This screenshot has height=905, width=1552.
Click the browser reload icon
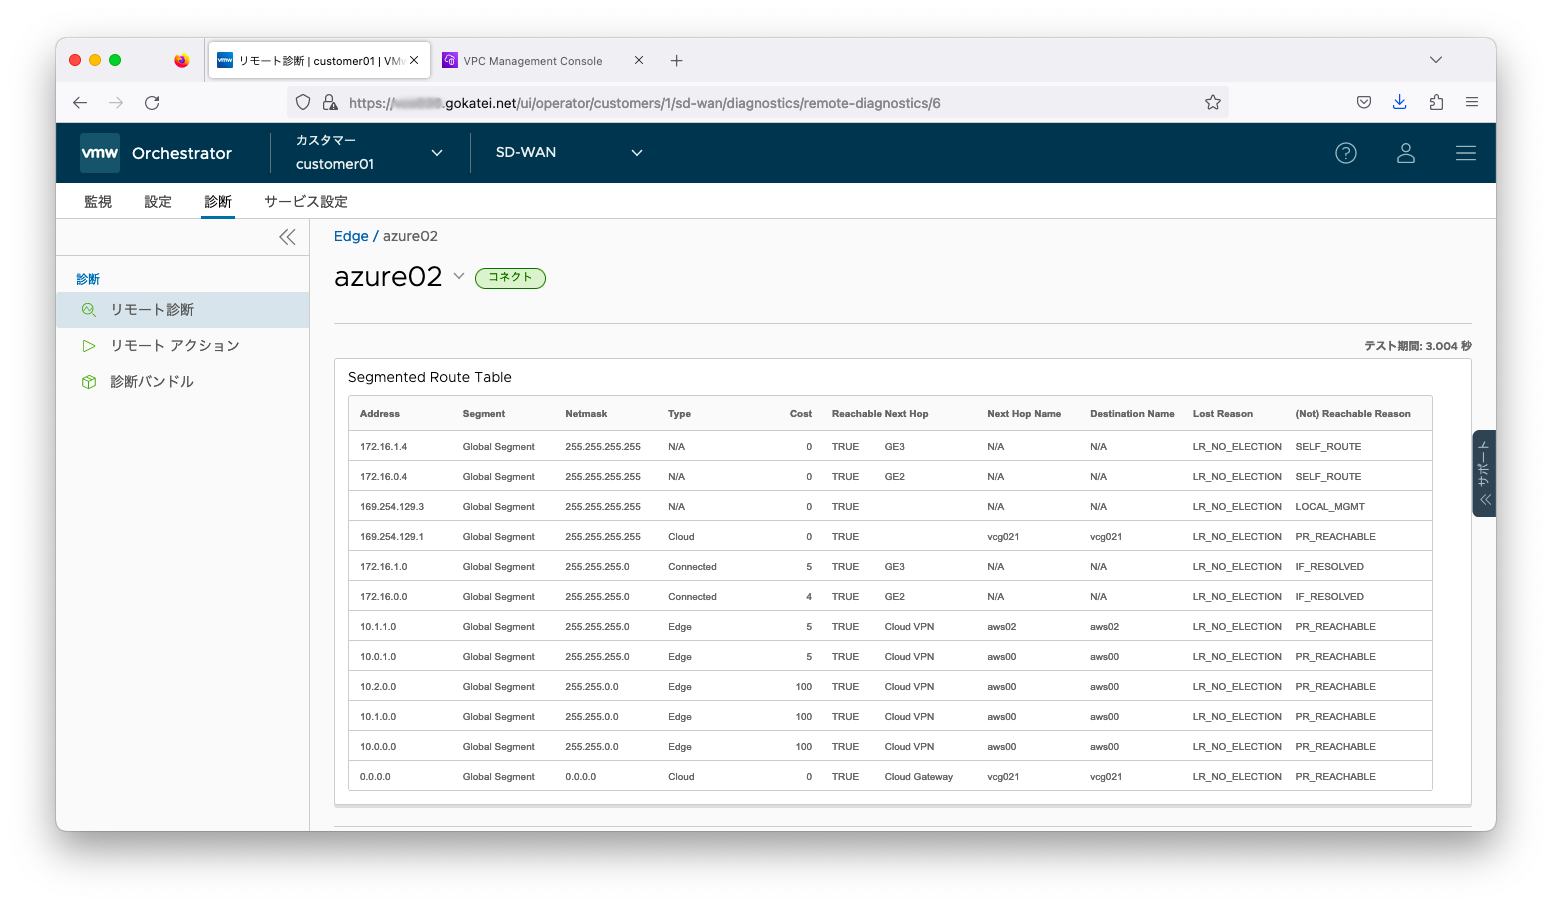(x=152, y=102)
